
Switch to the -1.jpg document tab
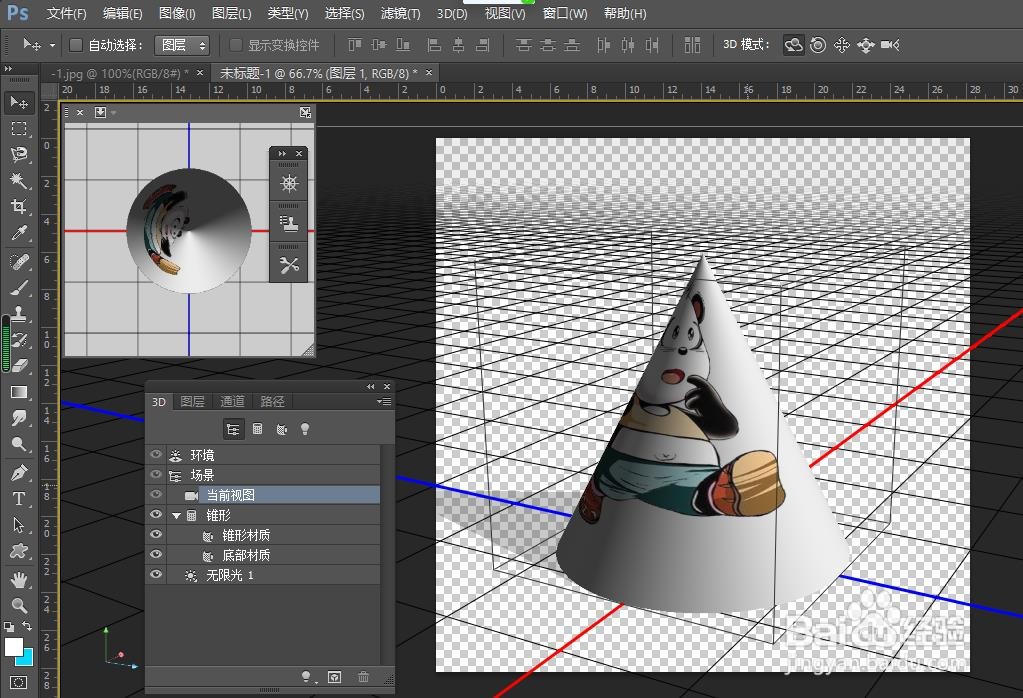(119, 73)
